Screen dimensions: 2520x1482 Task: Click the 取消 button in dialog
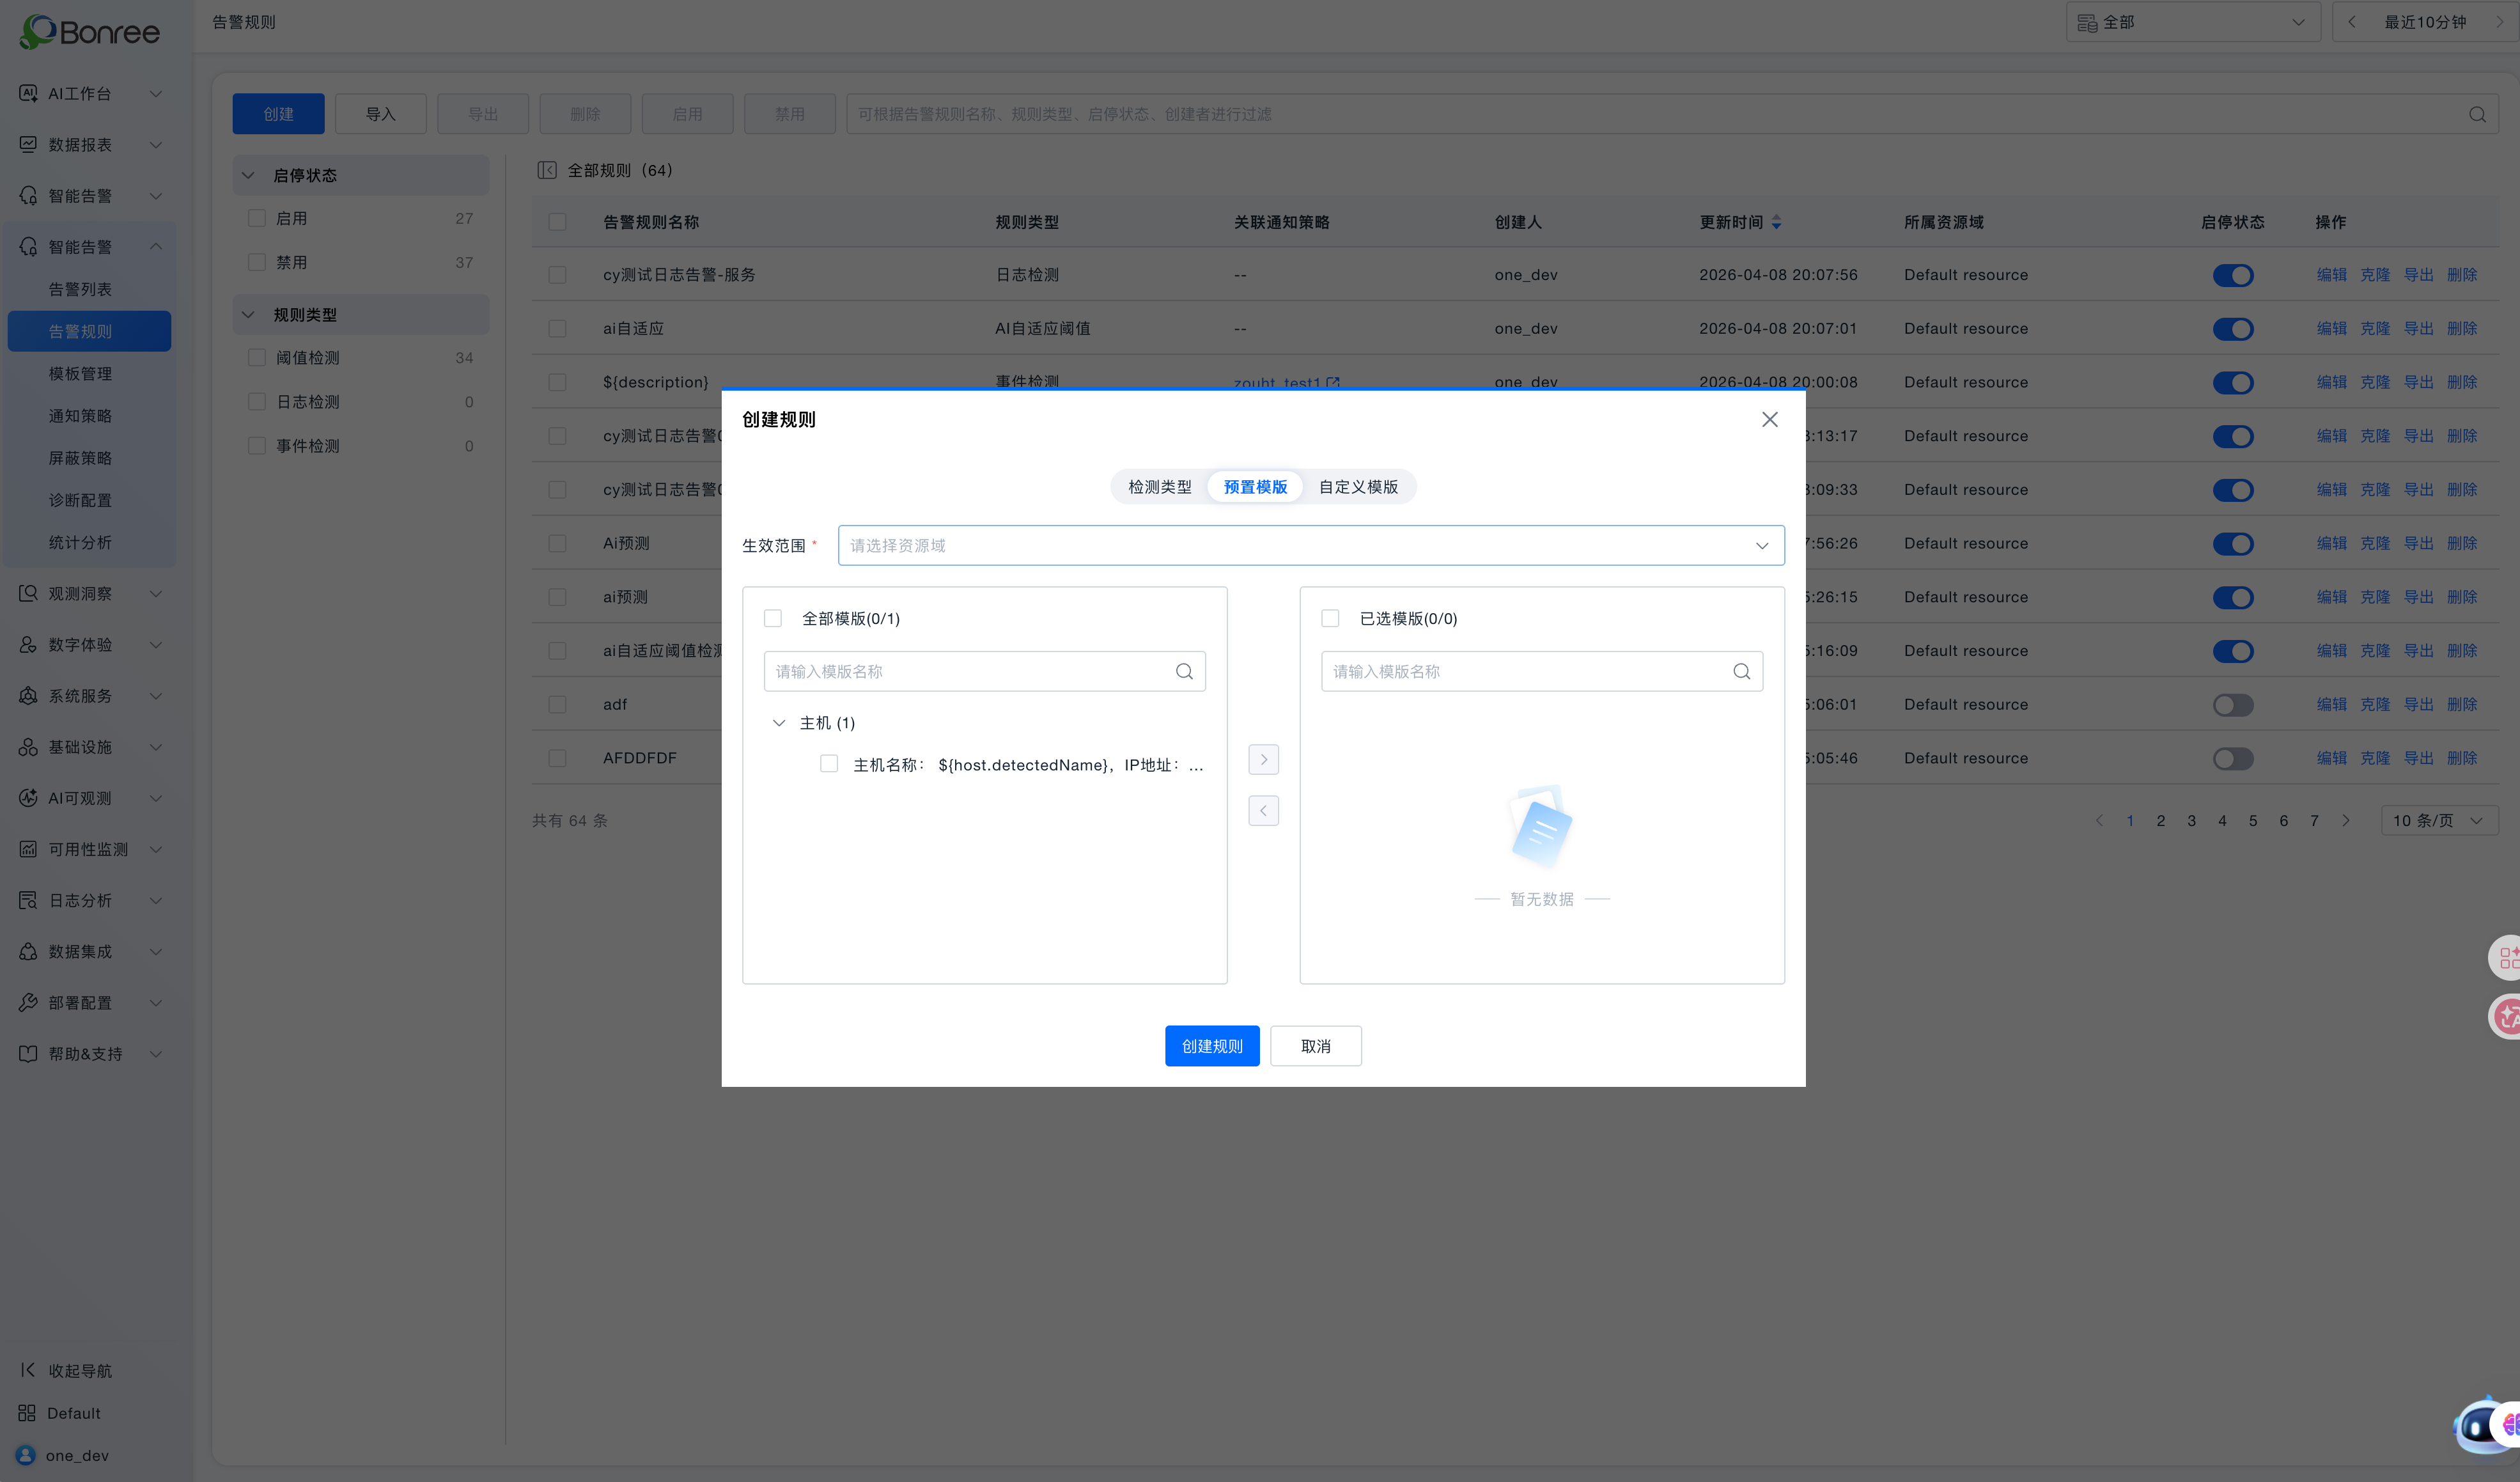coord(1315,1046)
